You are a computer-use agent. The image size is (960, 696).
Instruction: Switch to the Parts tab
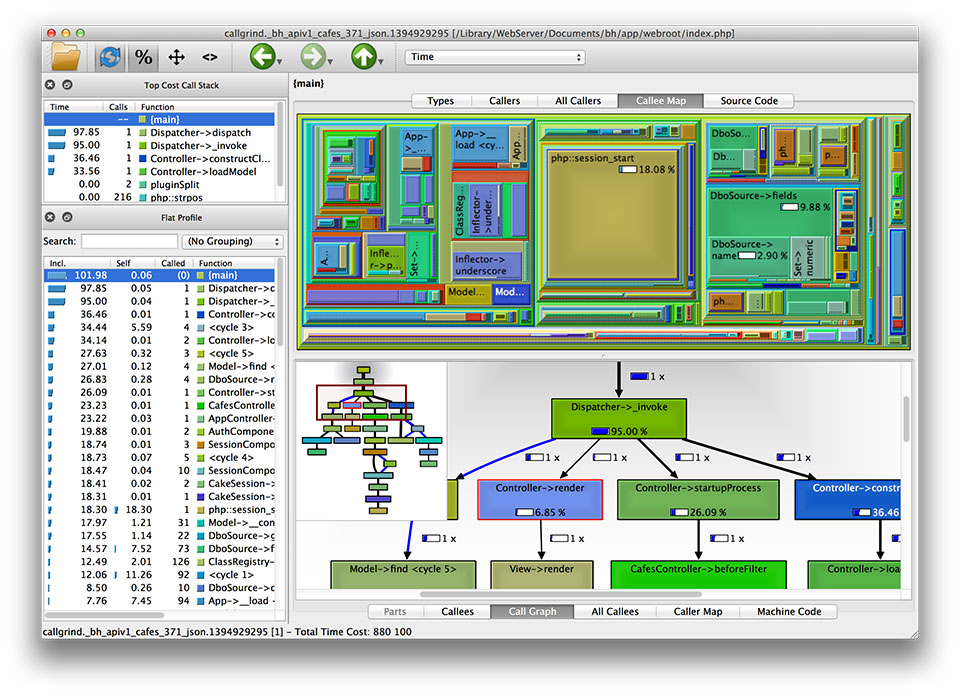(395, 612)
